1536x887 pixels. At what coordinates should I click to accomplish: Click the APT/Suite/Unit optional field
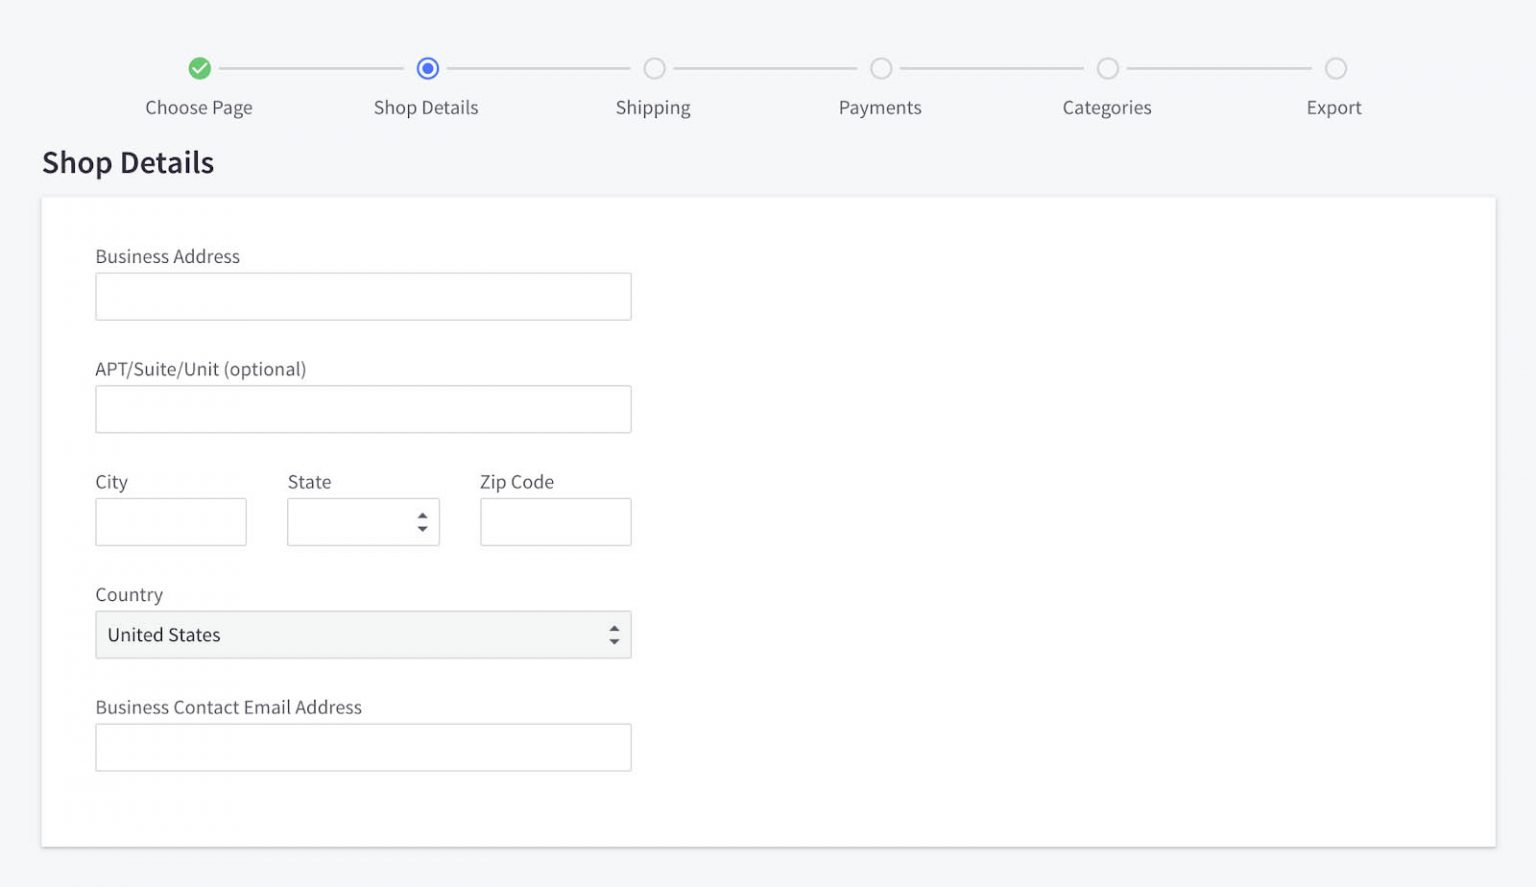point(363,409)
